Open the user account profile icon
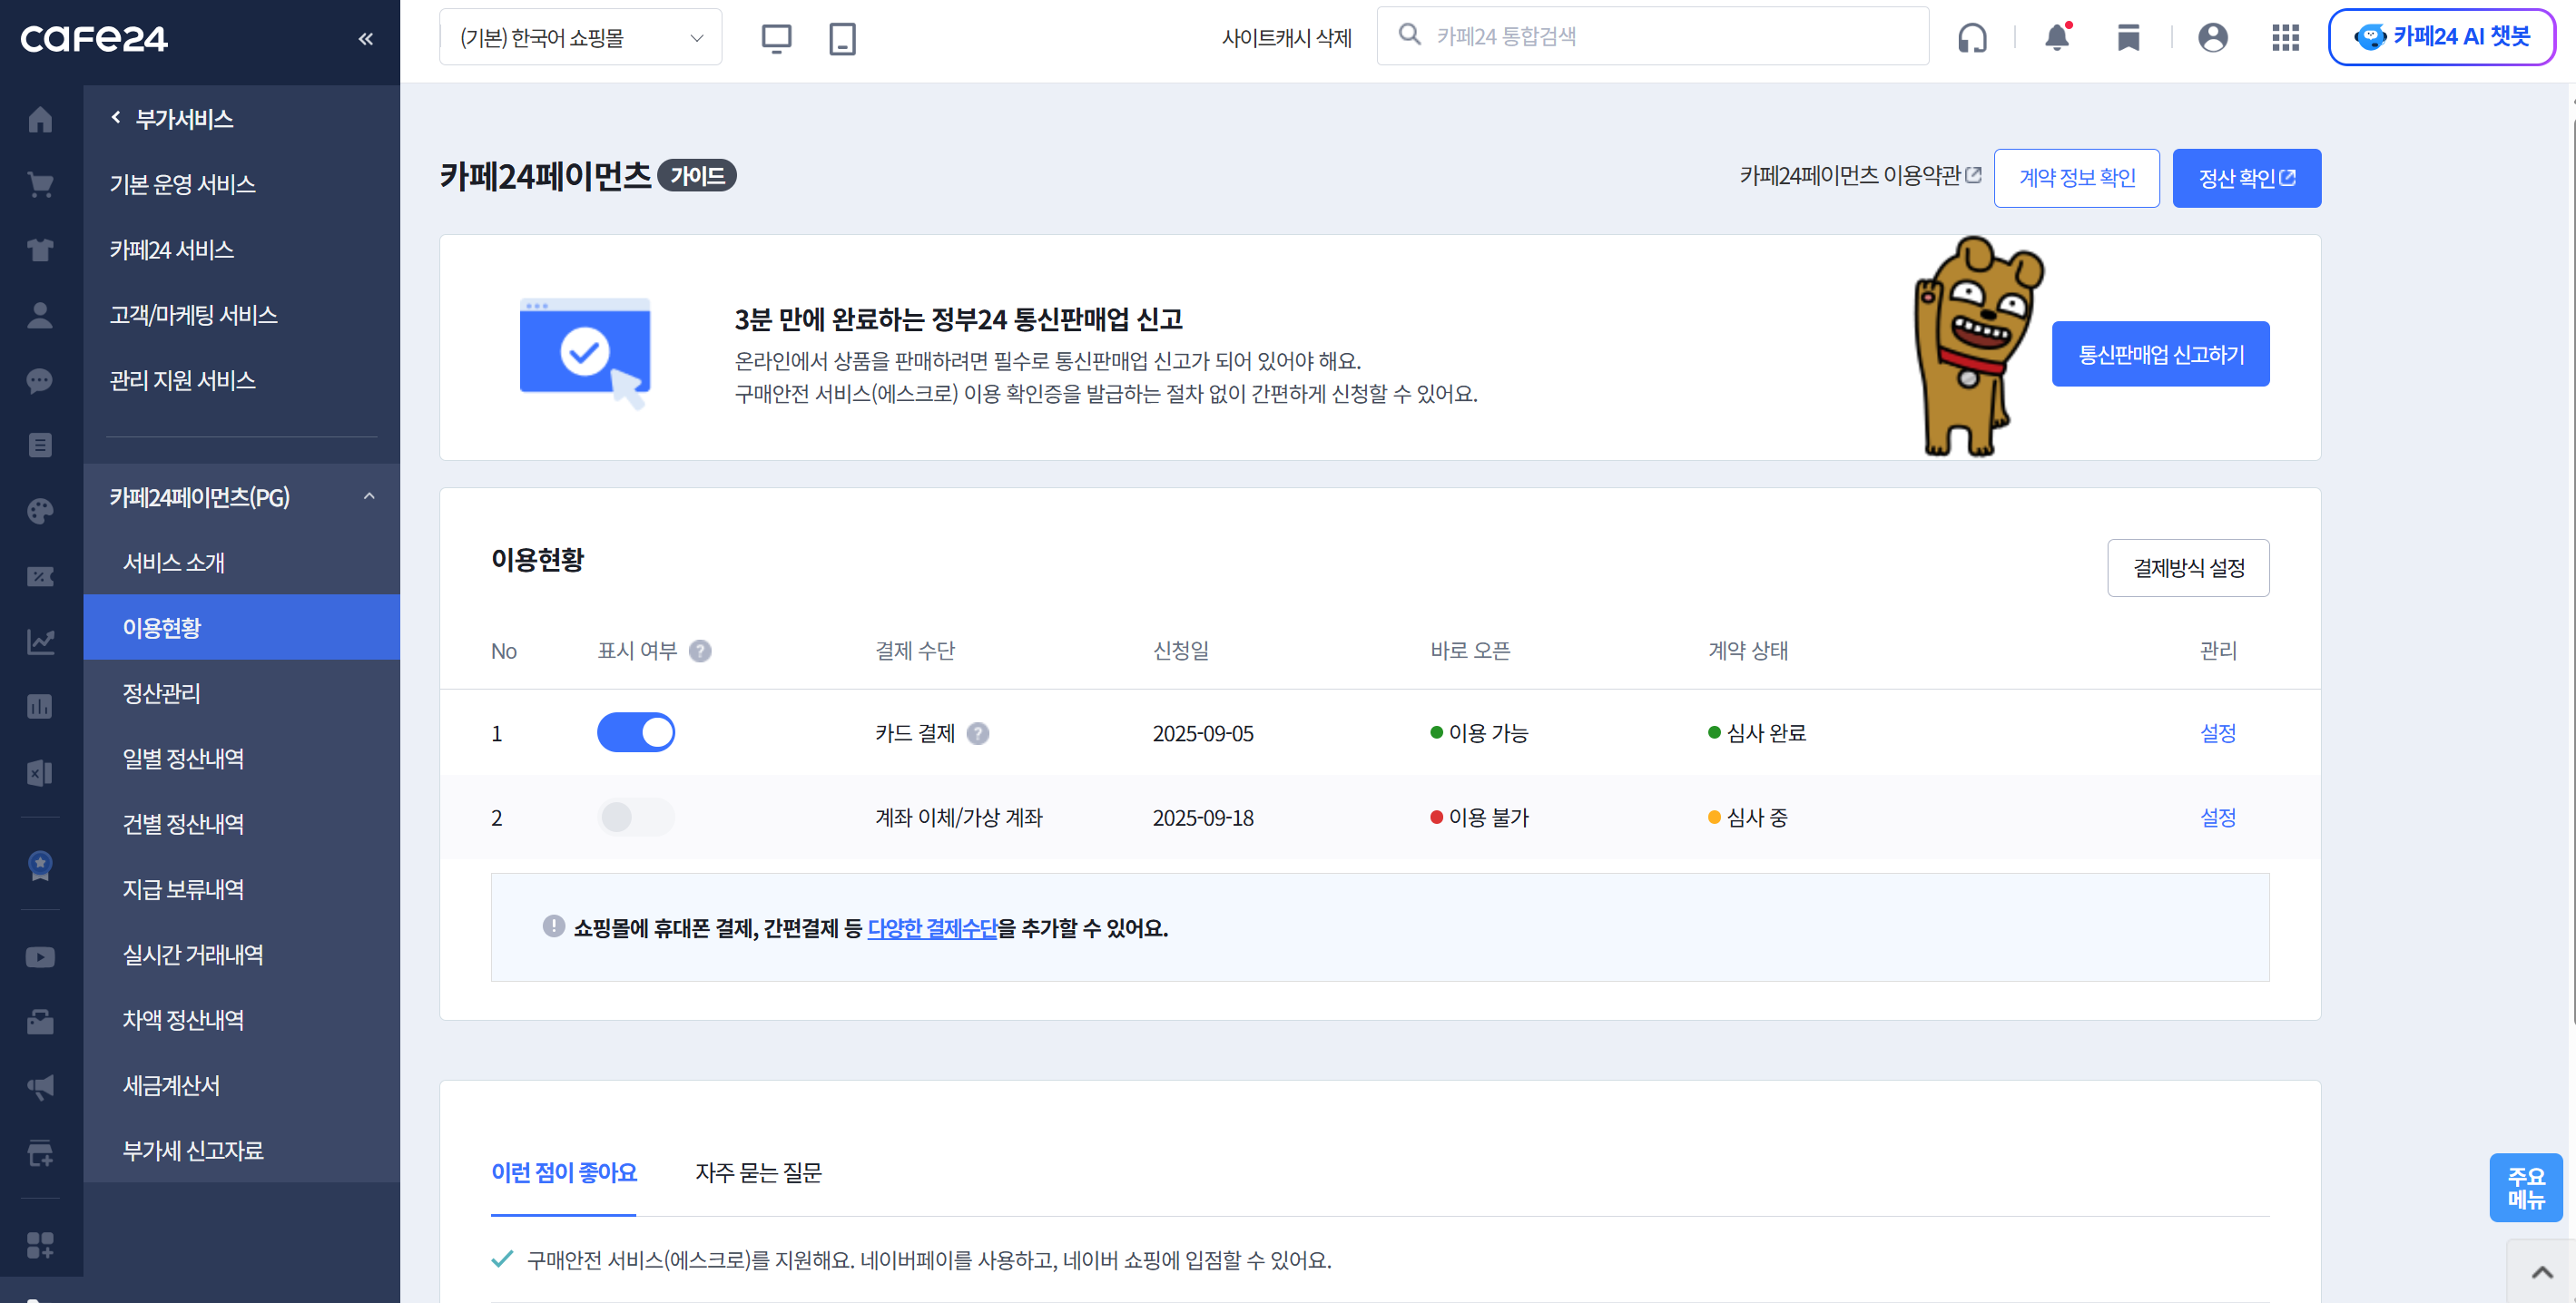The image size is (2576, 1303). 2212,38
